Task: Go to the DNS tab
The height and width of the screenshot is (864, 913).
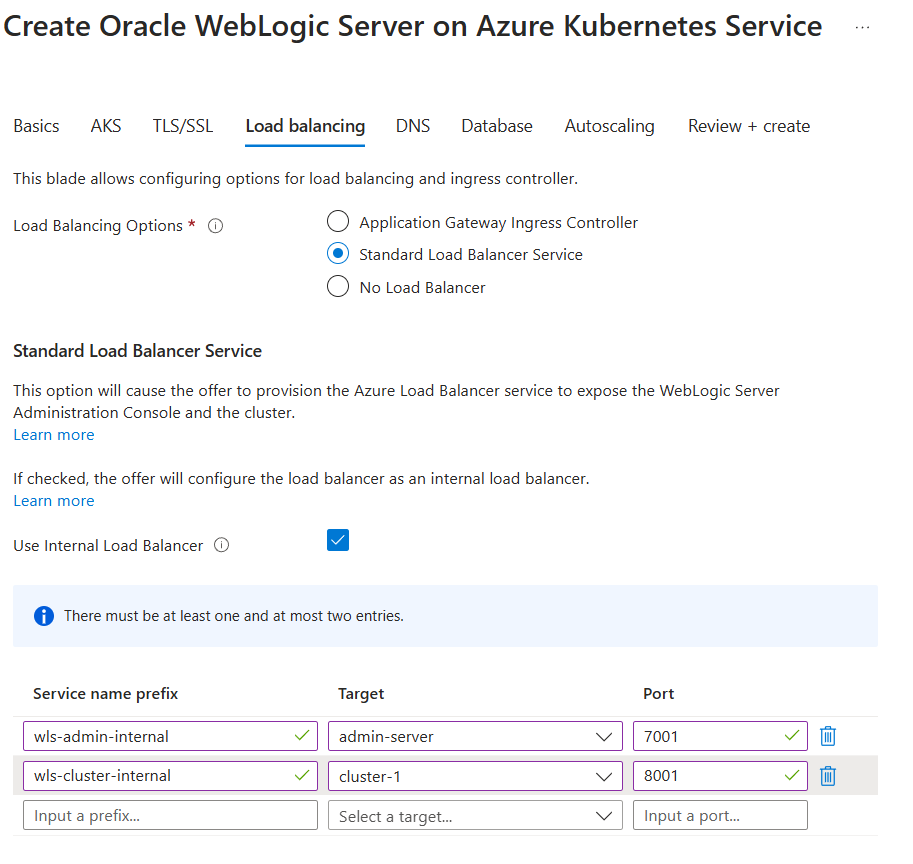Action: (x=413, y=126)
